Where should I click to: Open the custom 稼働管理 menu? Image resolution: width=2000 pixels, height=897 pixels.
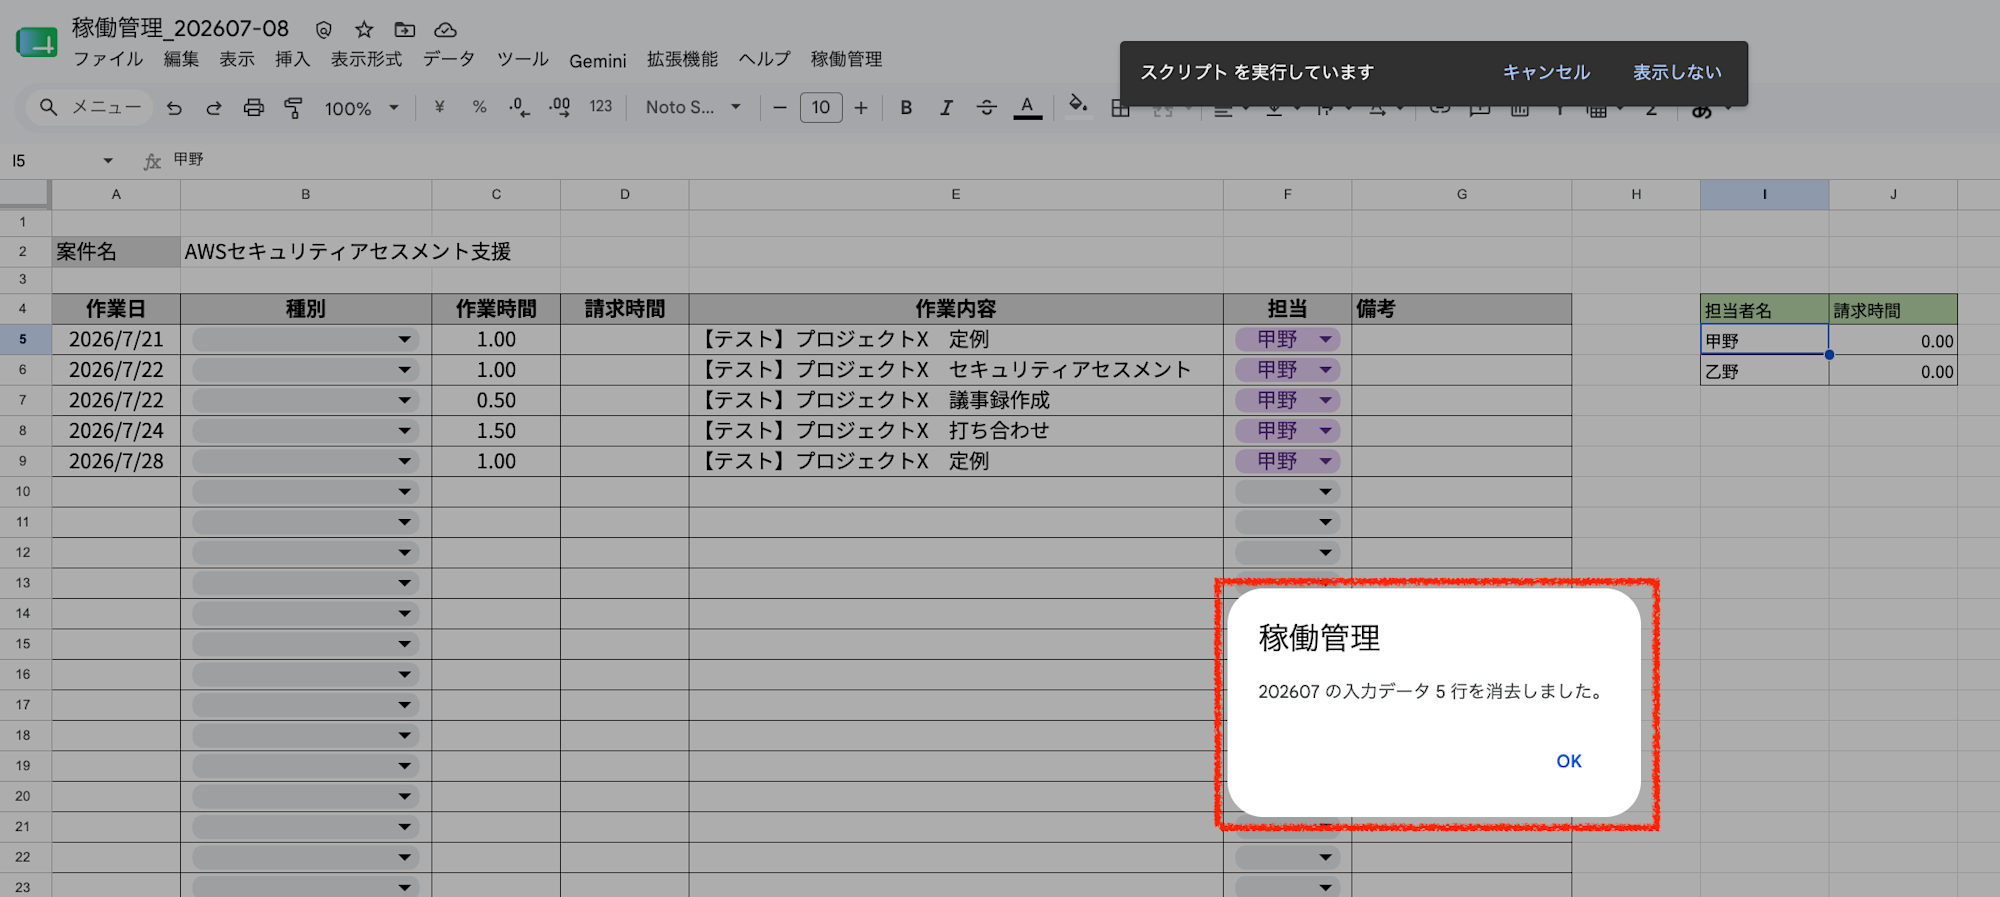(x=846, y=59)
